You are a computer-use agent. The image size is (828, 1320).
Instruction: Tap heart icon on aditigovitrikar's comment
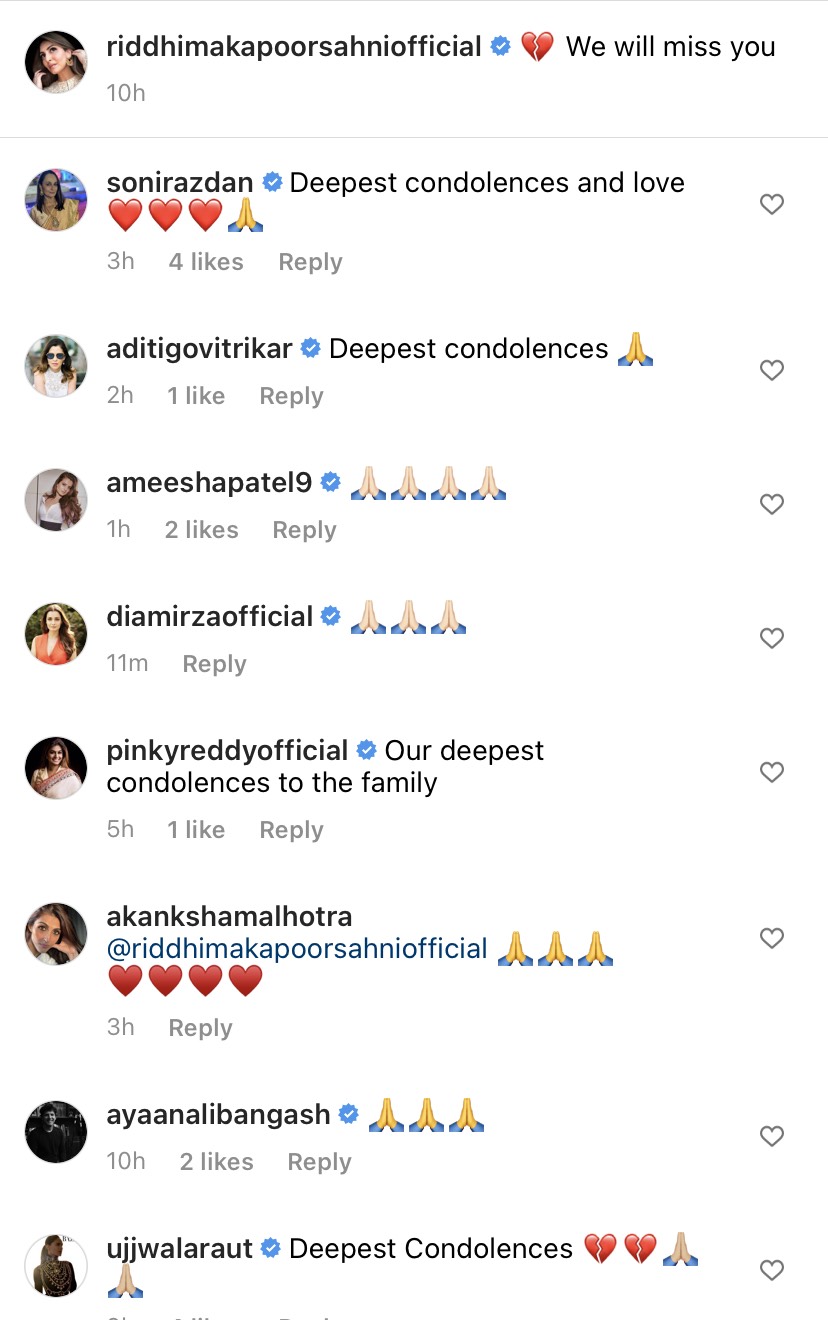point(771,371)
